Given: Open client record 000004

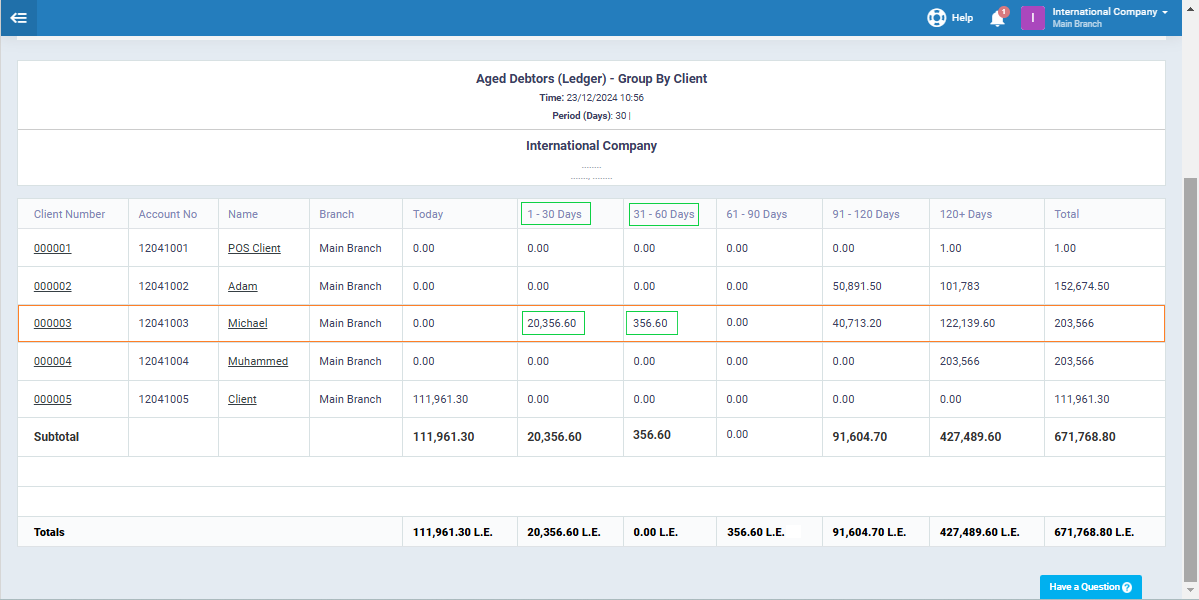Looking at the screenshot, I should (52, 361).
